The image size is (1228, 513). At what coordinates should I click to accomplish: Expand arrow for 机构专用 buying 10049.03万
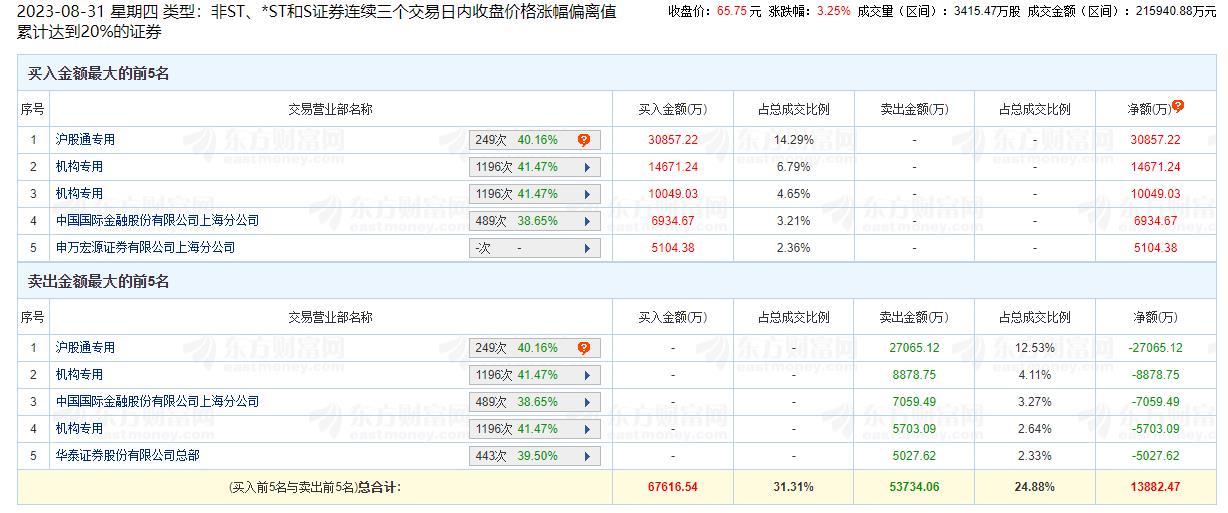586,195
